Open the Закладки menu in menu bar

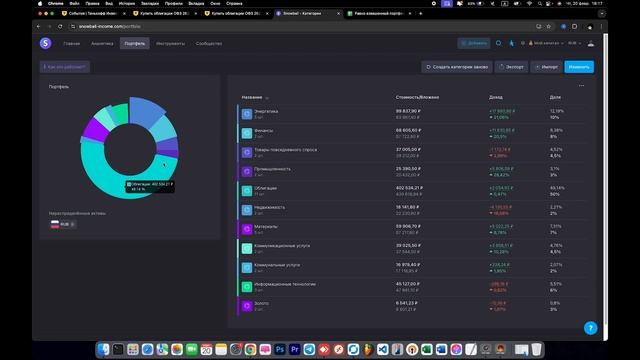(150, 3)
